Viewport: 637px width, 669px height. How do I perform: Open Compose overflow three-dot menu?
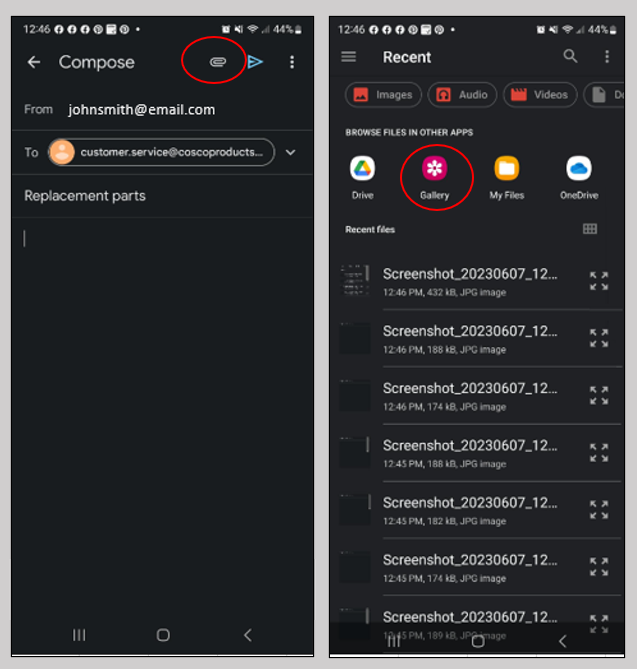(x=292, y=62)
